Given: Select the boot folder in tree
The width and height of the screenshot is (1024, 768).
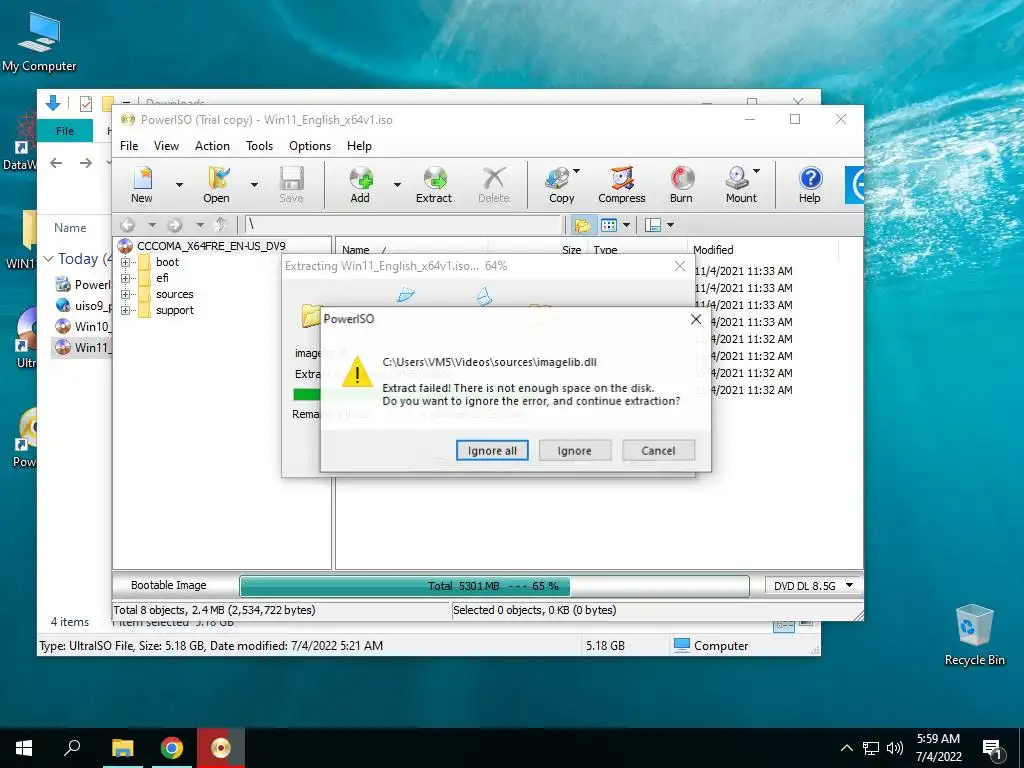Looking at the screenshot, I should (x=167, y=262).
